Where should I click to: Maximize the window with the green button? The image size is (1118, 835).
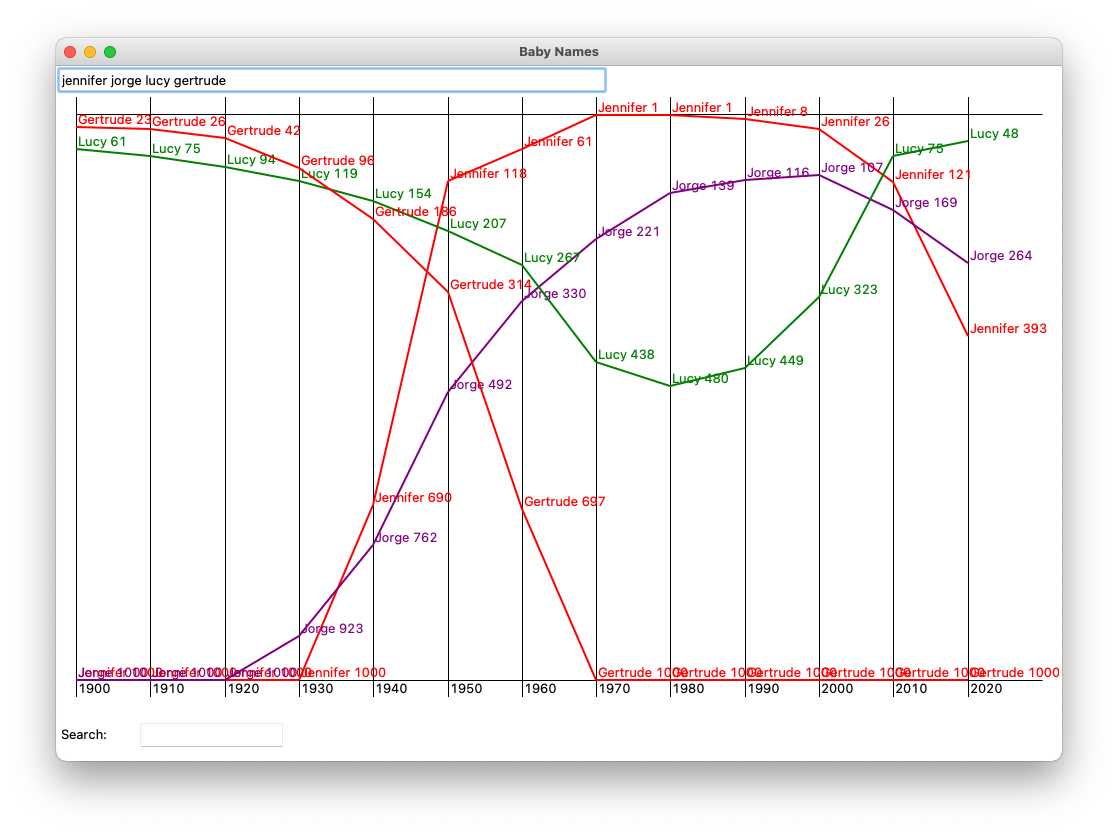pos(110,52)
